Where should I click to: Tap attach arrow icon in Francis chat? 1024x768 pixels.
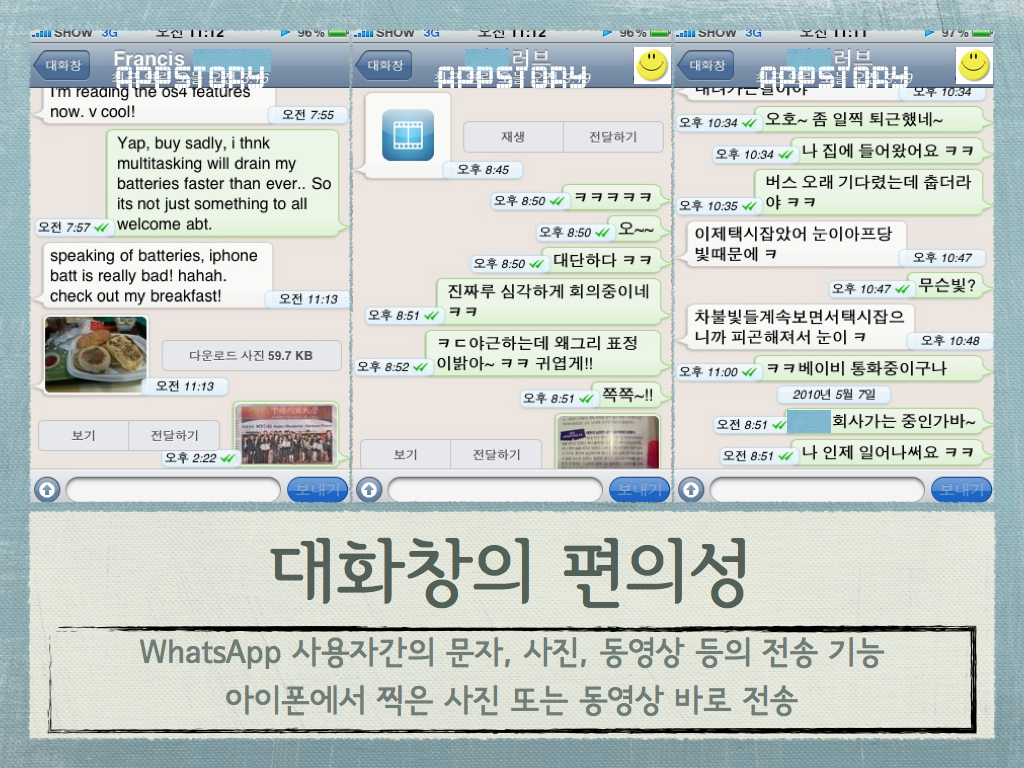[47, 489]
